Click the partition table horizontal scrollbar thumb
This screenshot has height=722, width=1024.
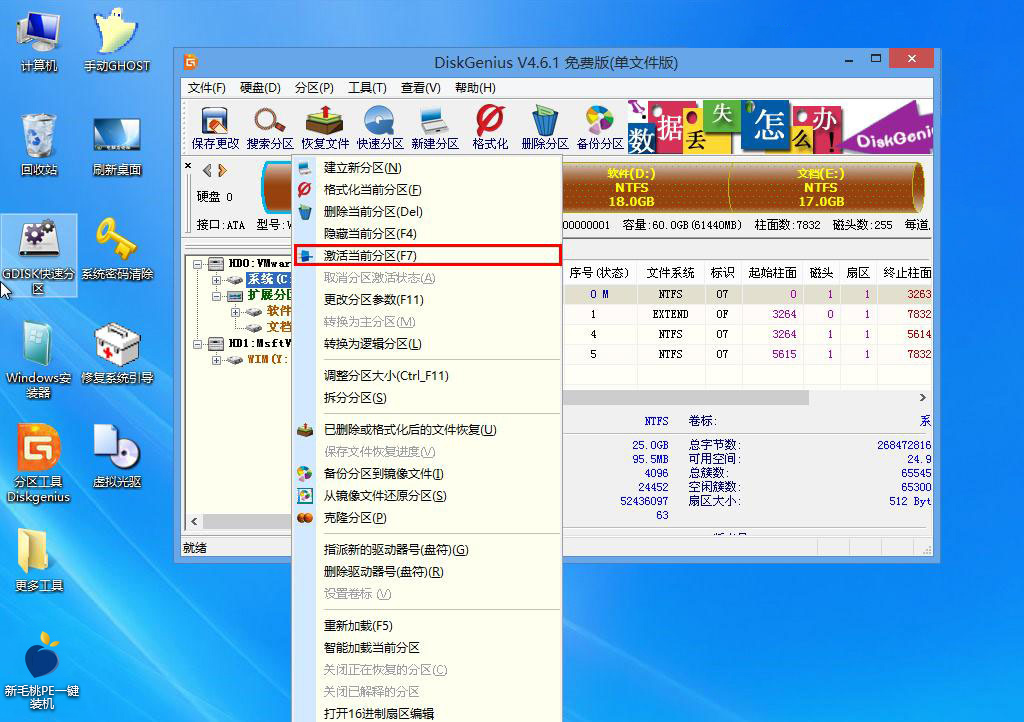tap(686, 398)
